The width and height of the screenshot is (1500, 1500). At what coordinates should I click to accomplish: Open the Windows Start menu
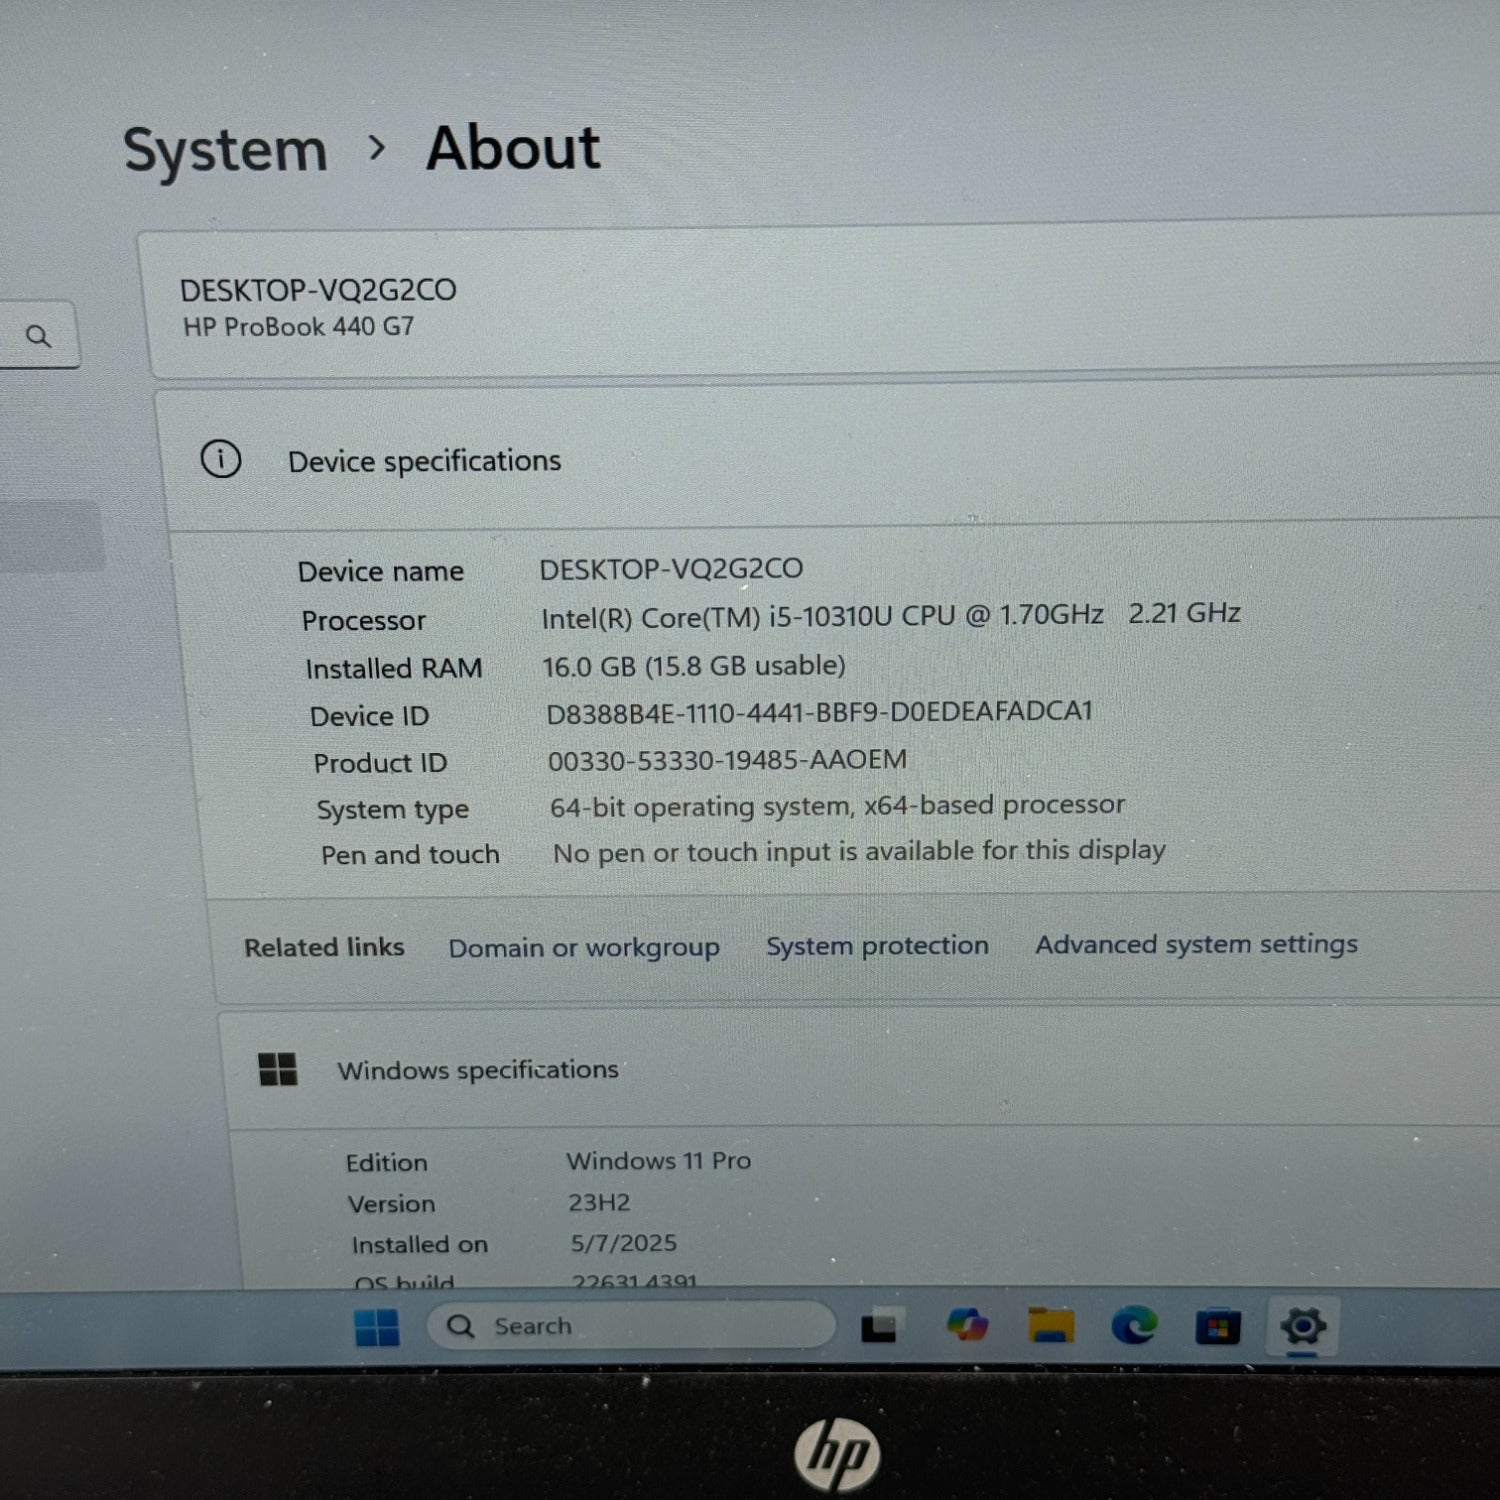click(x=377, y=1327)
